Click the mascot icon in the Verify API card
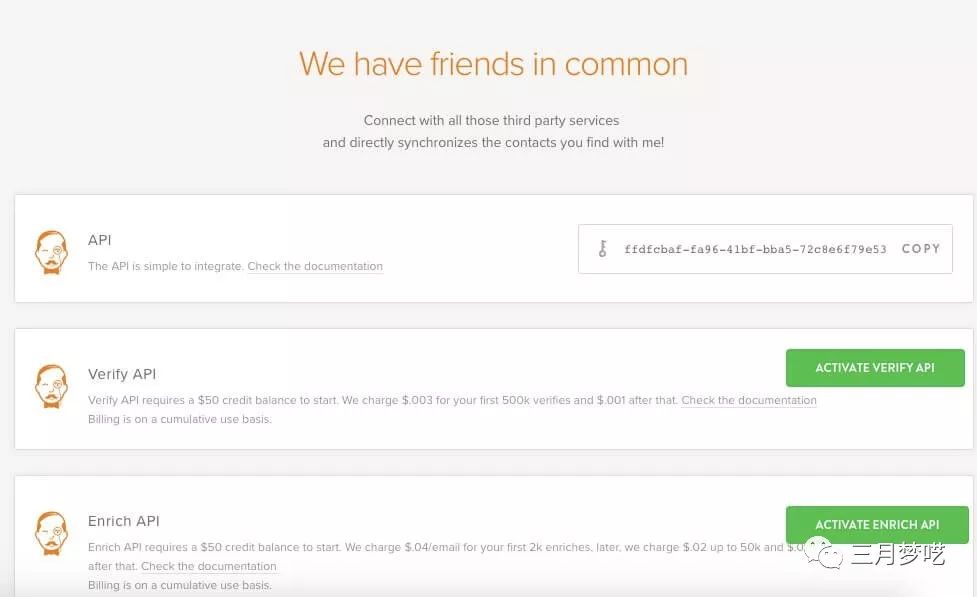977x597 pixels. tap(51, 386)
